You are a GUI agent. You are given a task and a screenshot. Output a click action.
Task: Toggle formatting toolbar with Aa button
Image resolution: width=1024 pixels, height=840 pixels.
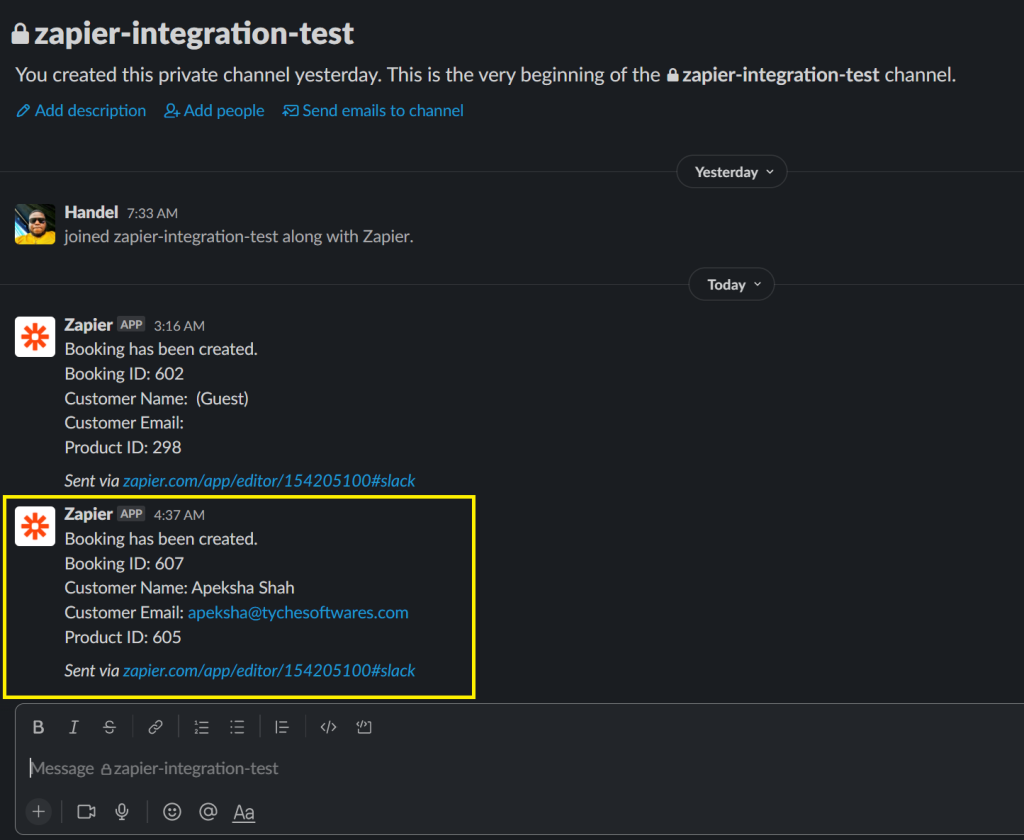coord(244,813)
